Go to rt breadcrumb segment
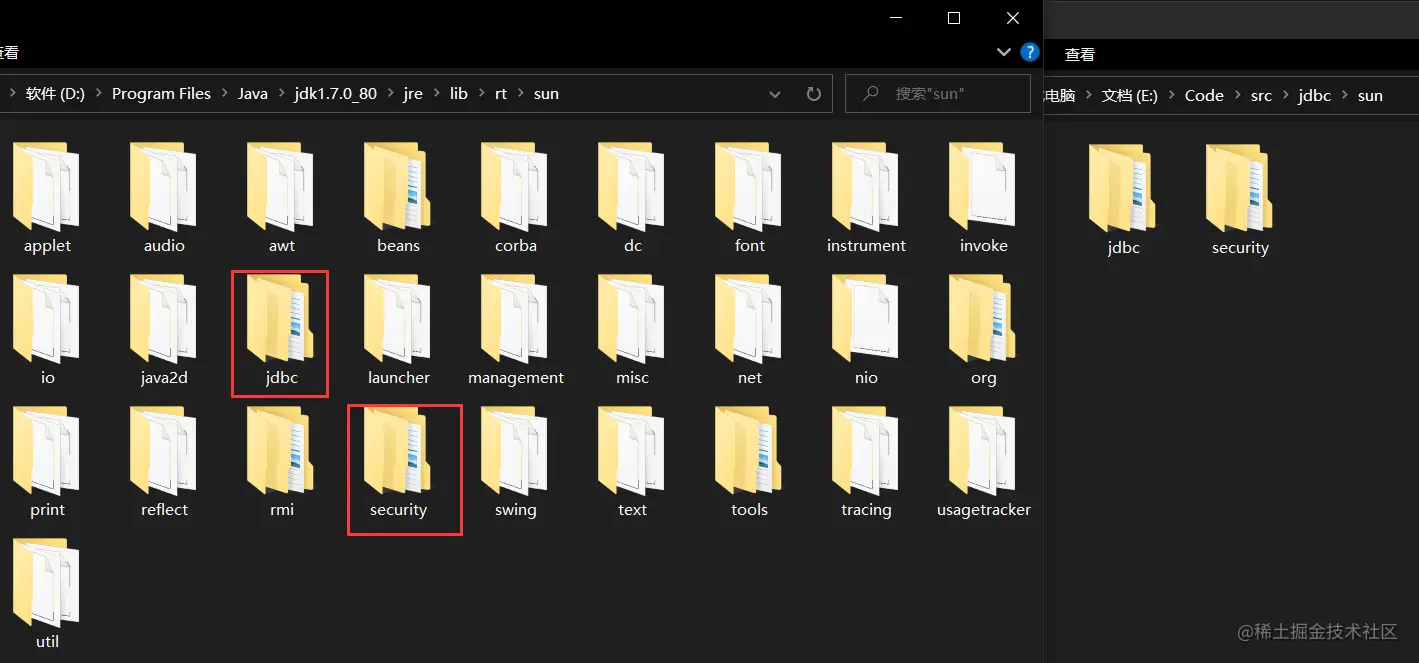Image resolution: width=1419 pixels, height=663 pixels. 501,94
